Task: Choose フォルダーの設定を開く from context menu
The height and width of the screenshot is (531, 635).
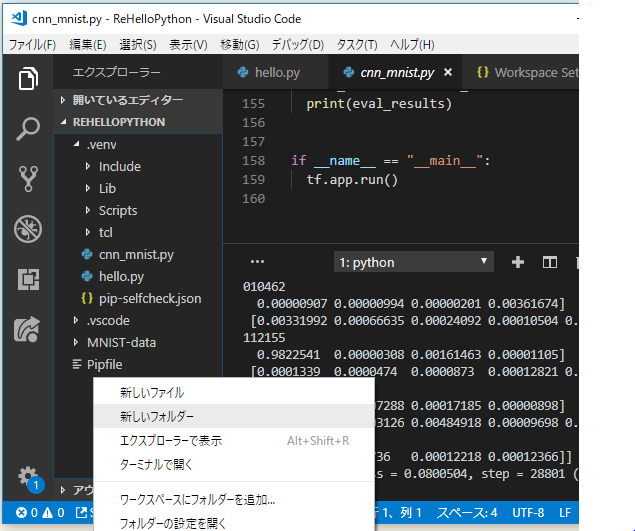Action: coord(234,522)
